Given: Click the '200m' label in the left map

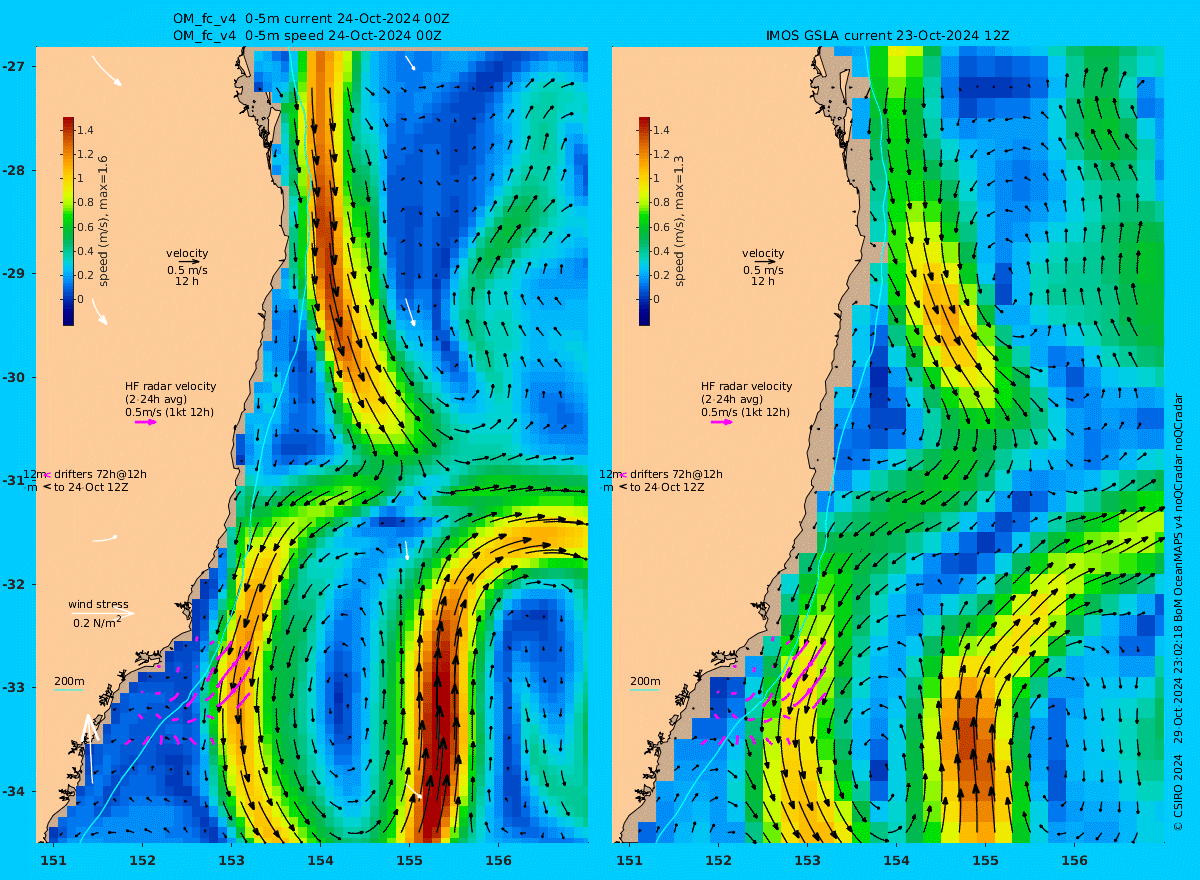Looking at the screenshot, I should click(68, 681).
